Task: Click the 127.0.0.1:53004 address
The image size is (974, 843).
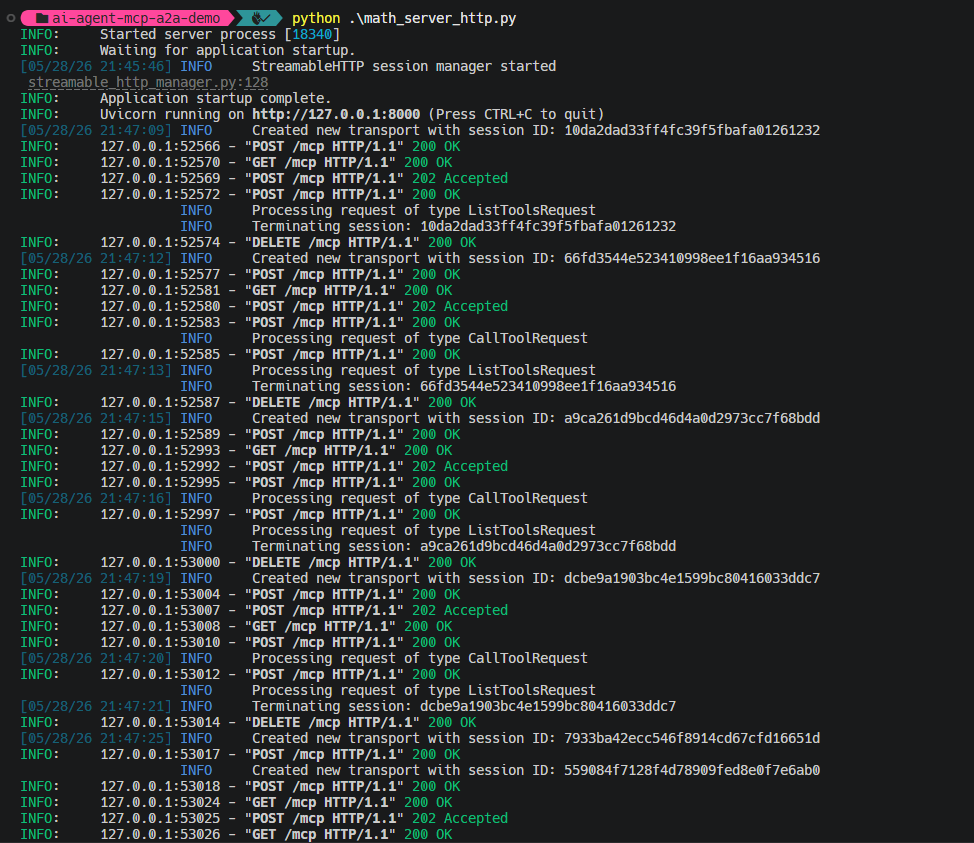Action: click(160, 595)
